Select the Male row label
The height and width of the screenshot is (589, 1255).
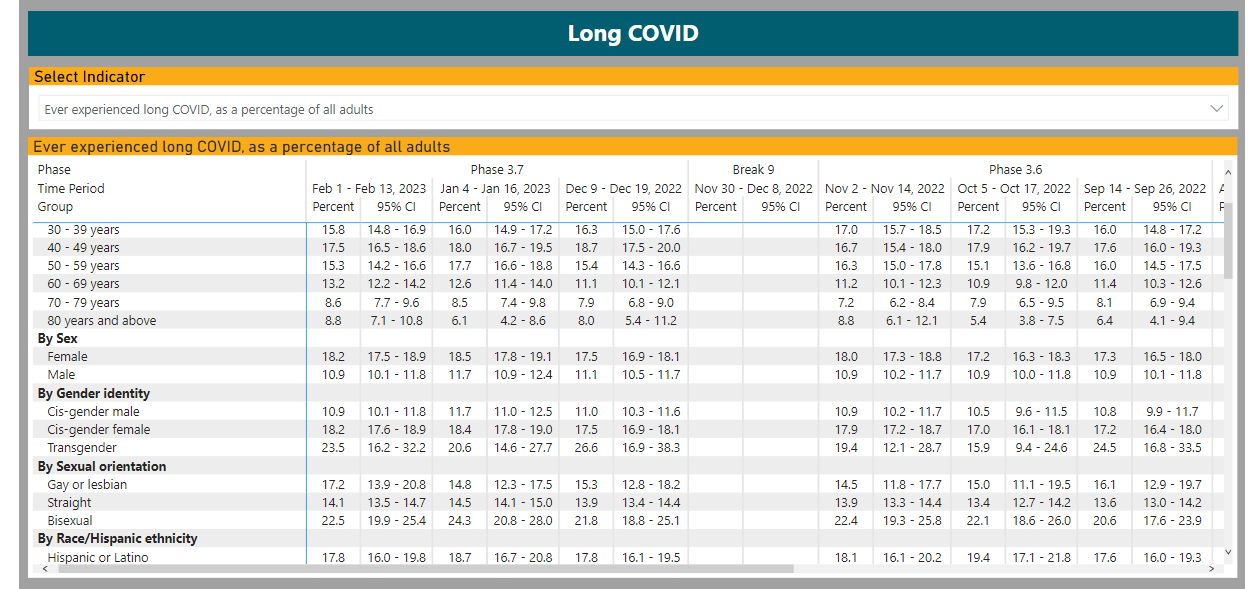pyautogui.click(x=61, y=374)
